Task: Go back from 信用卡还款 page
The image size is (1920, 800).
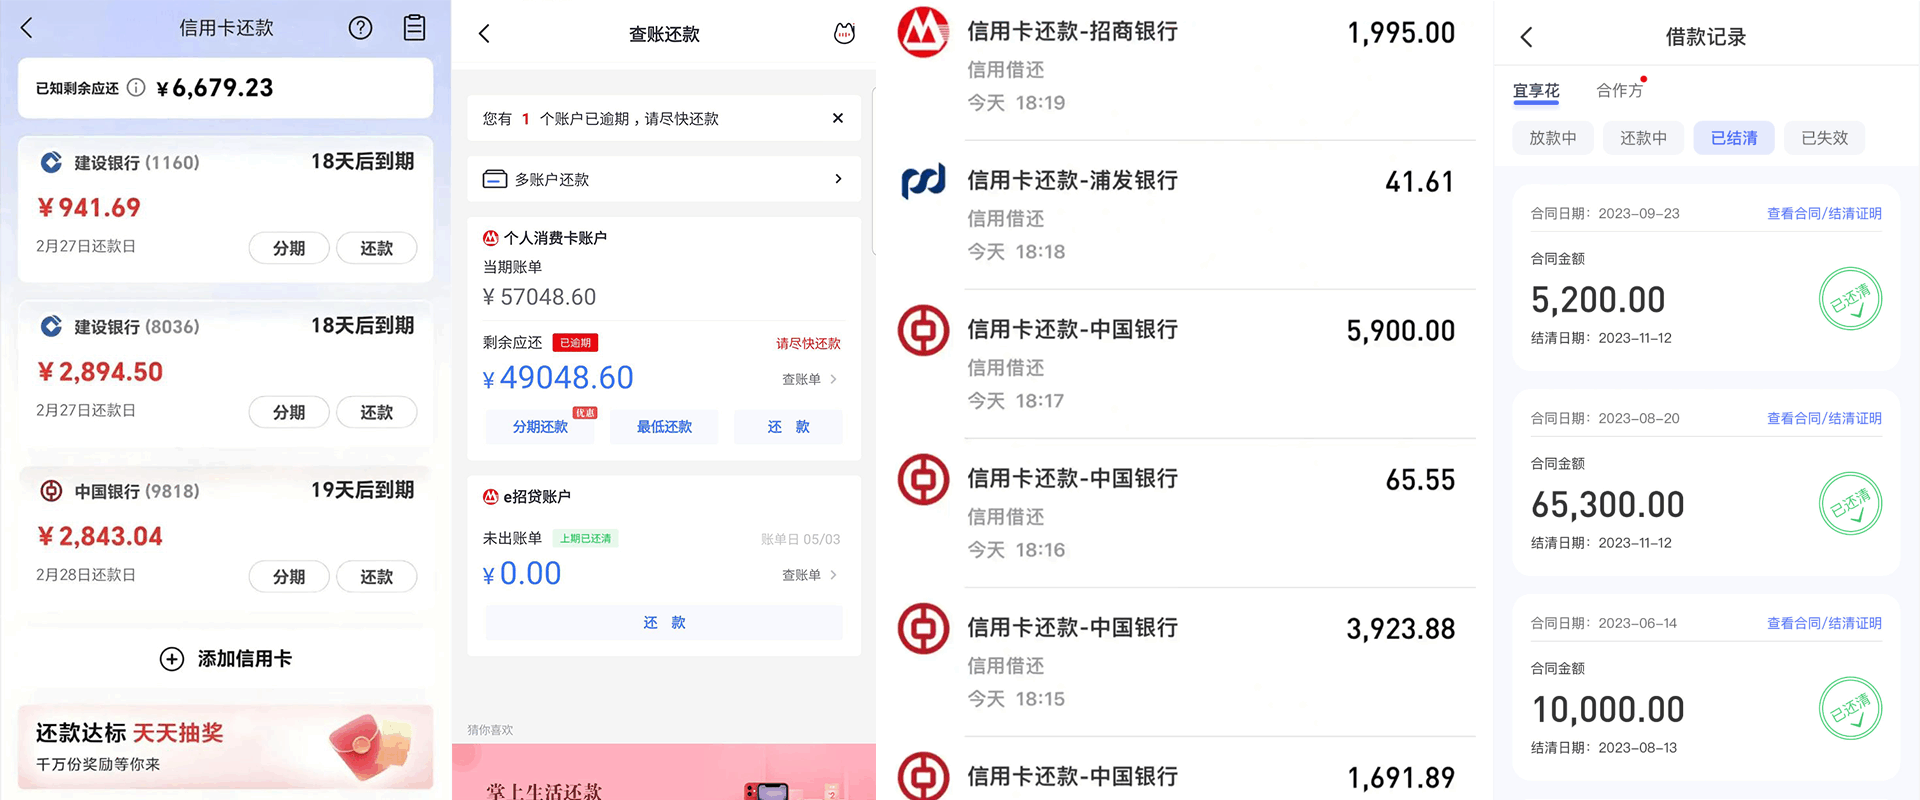Action: [27, 28]
